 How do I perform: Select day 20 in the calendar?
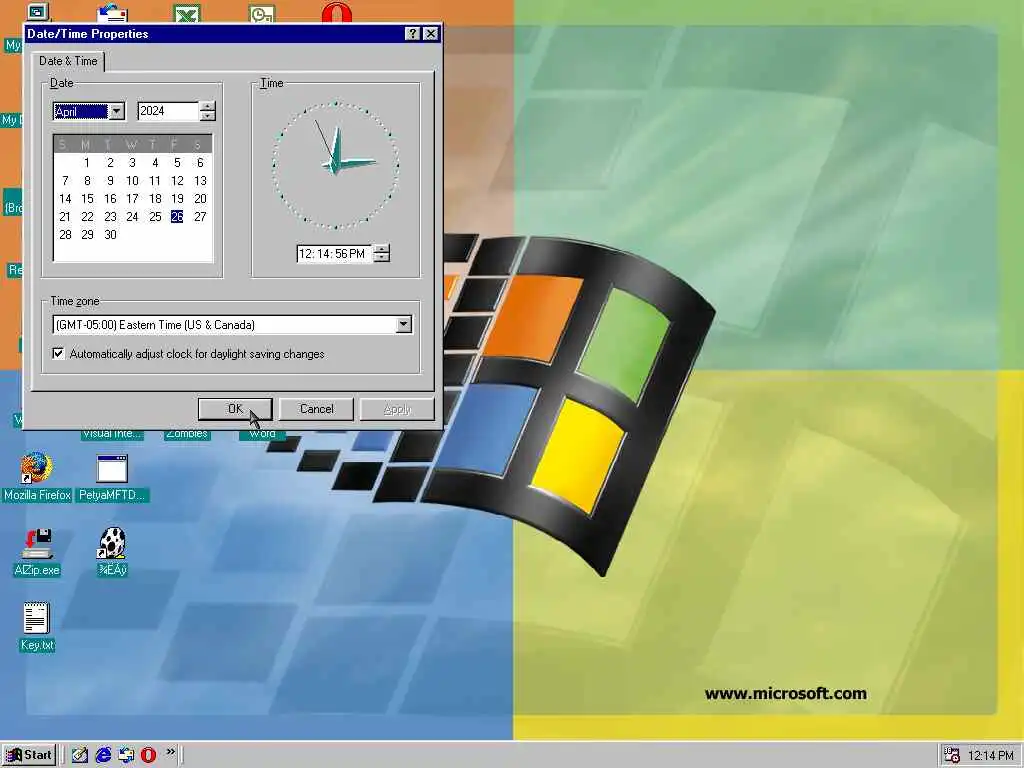200,199
